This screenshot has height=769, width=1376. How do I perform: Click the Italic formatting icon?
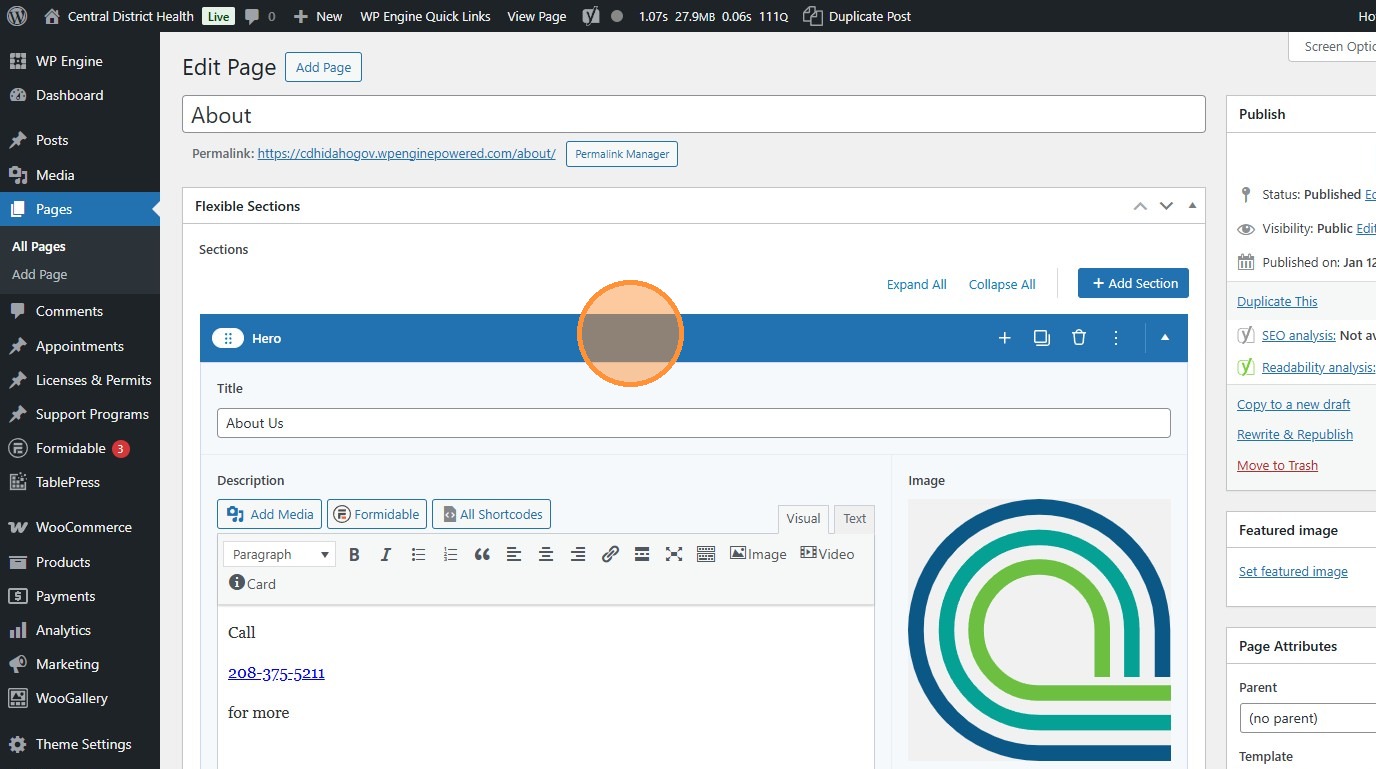386,554
